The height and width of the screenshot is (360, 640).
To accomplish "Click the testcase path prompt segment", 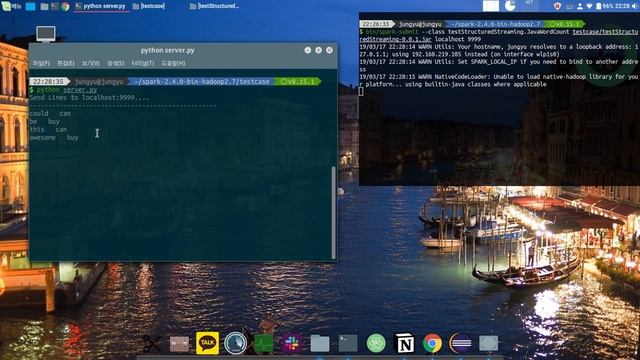I will tap(202, 82).
